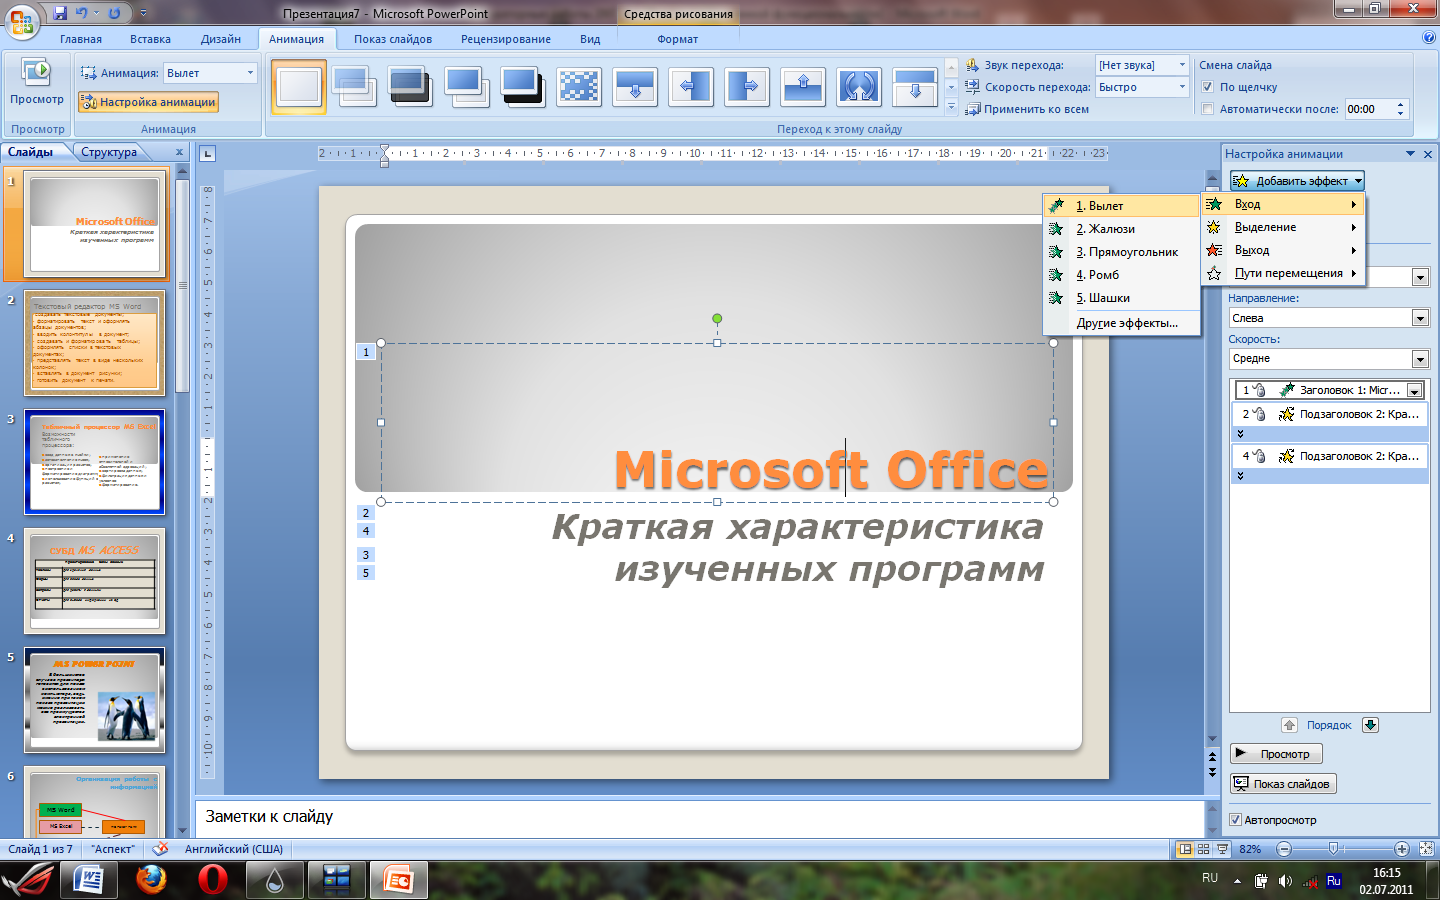Close the animation settings task pane

click(1428, 154)
